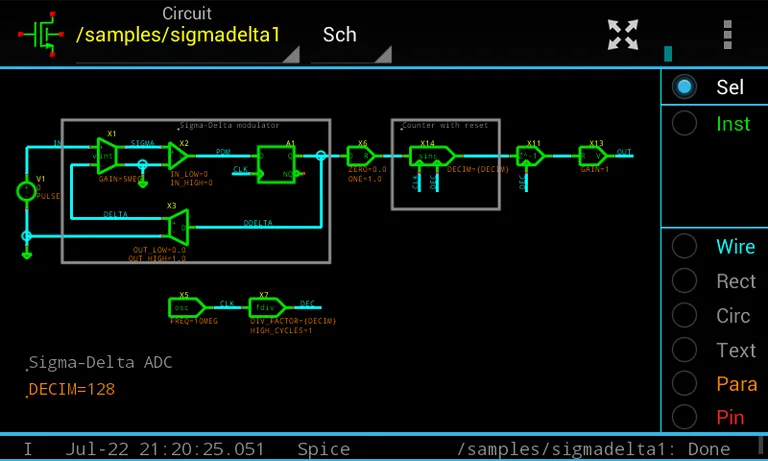Select the V1 pulse voltage source

point(26,191)
